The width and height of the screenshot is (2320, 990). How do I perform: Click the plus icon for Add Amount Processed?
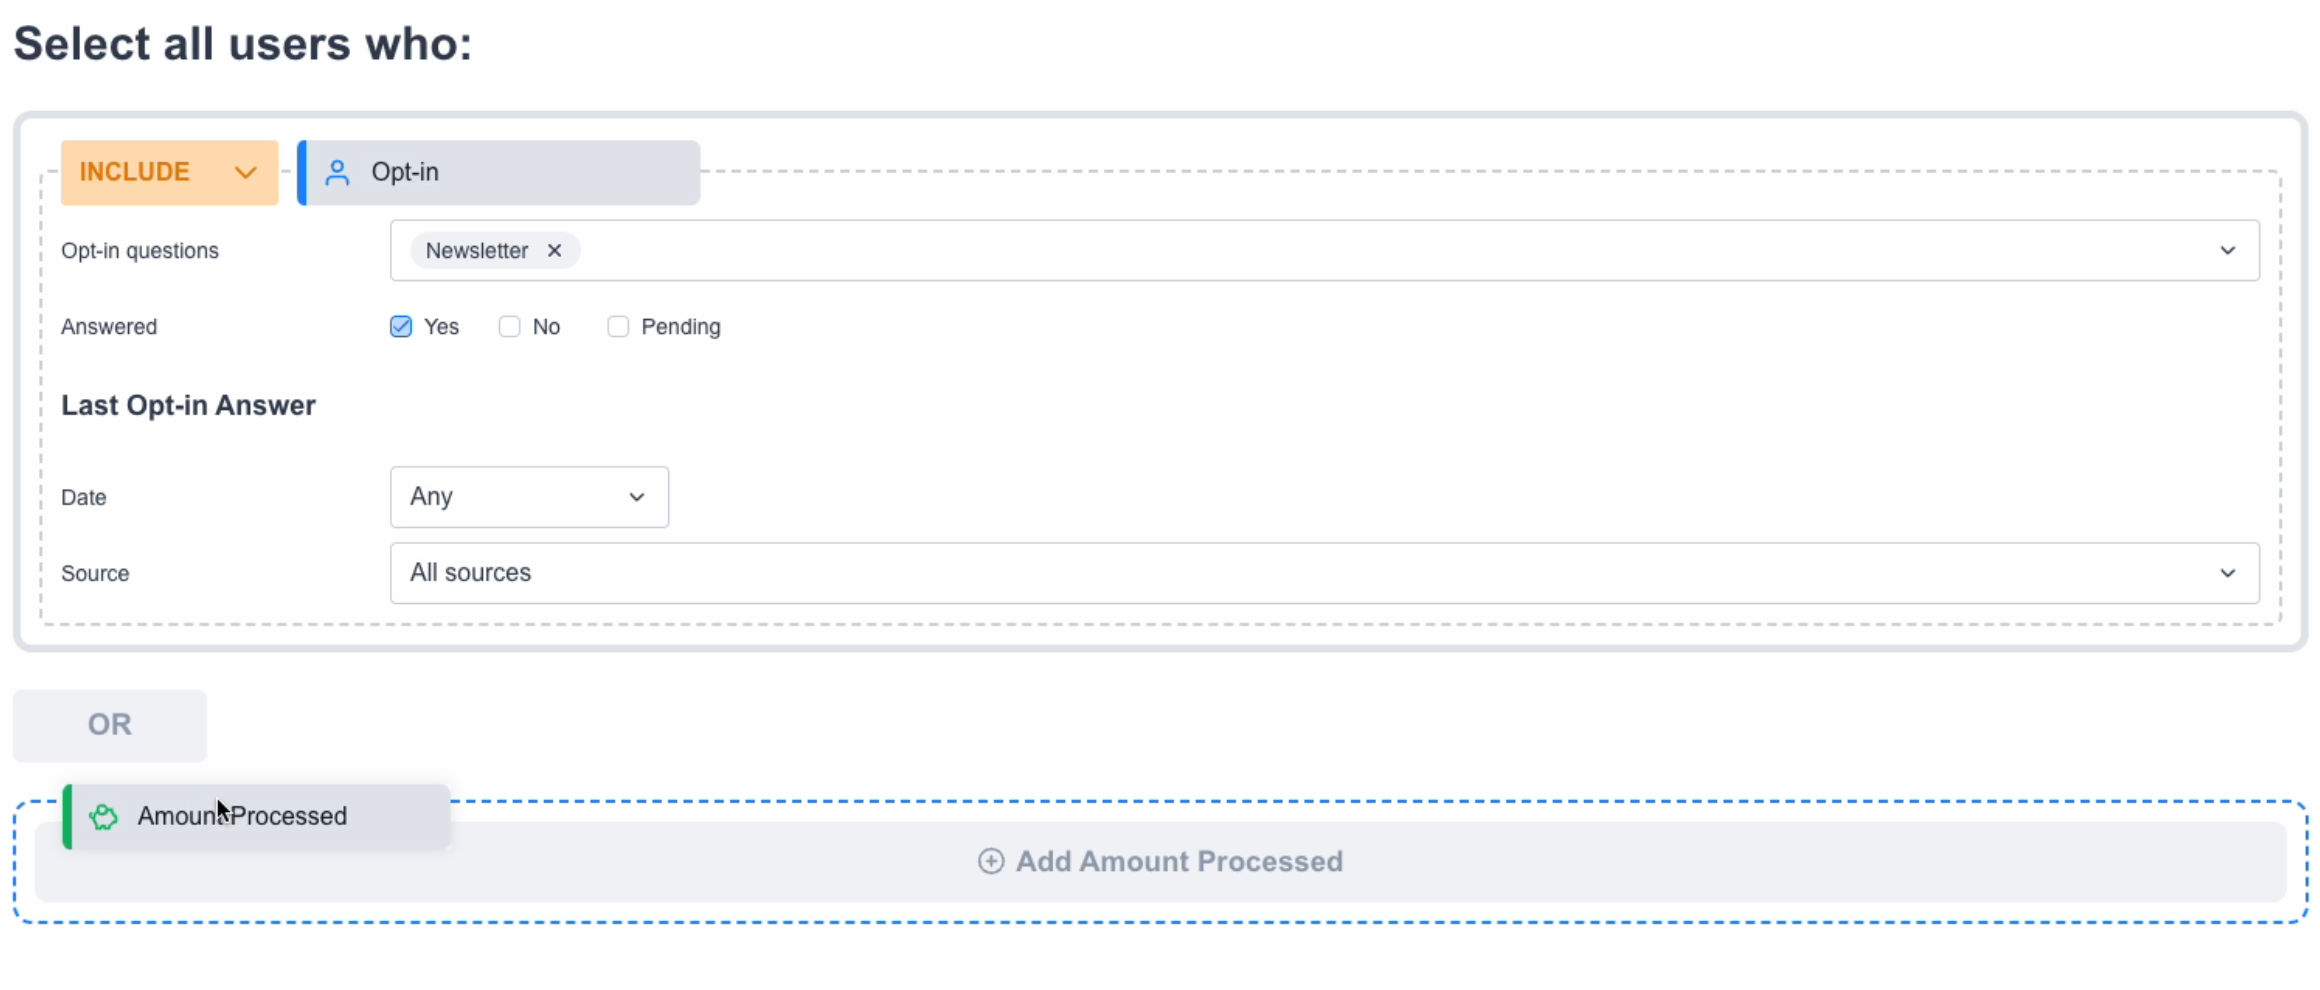click(990, 861)
